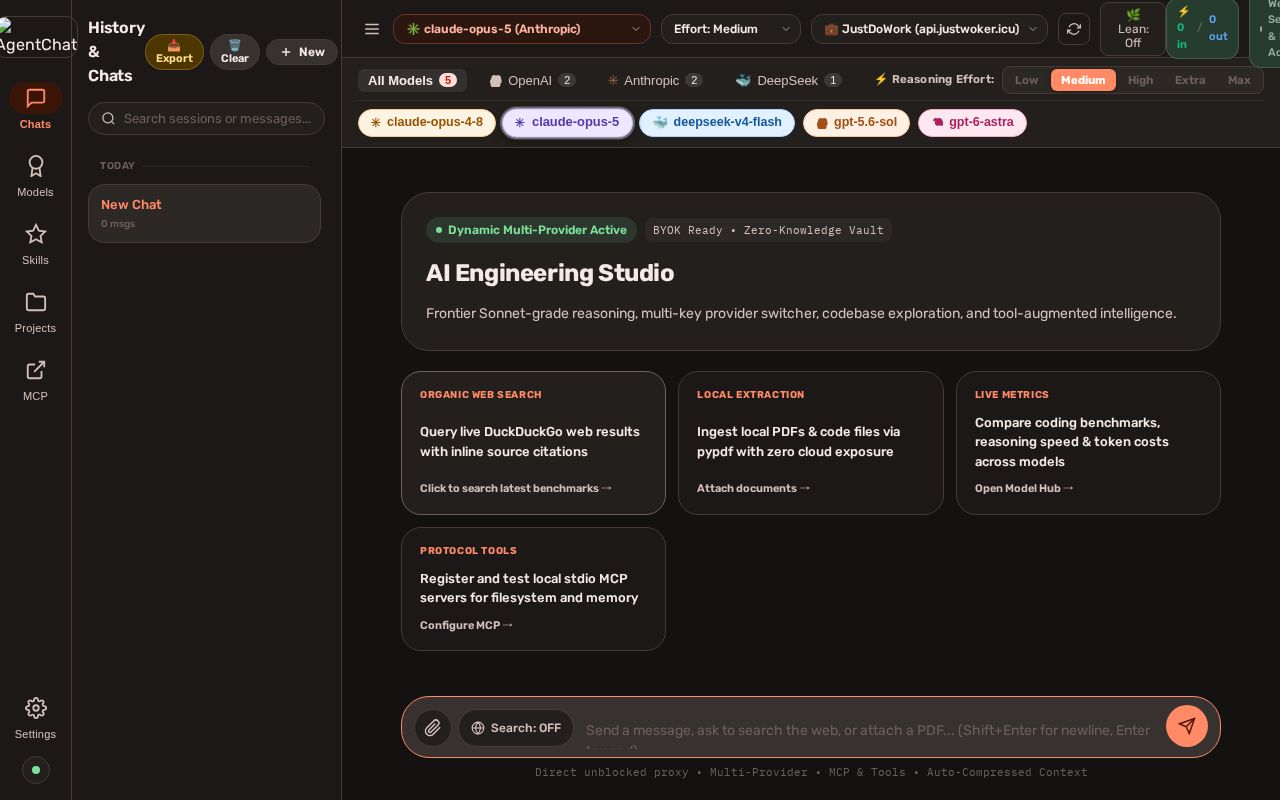Set reasoning effort to High
The image size is (1280, 800).
[1140, 80]
